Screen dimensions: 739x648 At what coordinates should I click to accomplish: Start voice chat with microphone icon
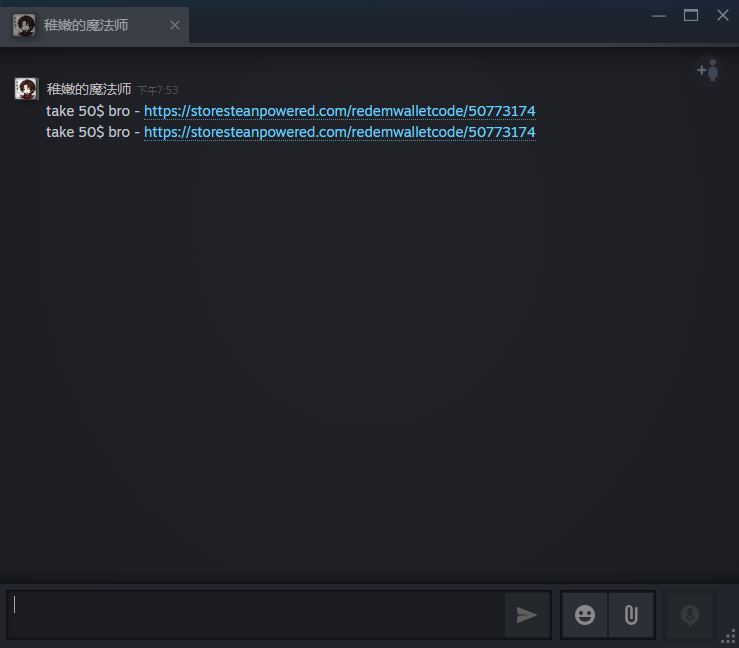[x=690, y=615]
